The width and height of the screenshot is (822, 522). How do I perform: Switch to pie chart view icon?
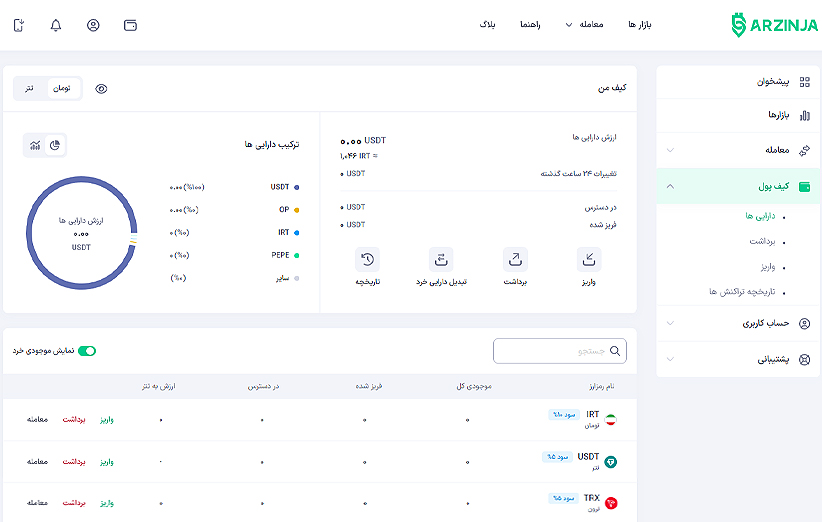[56, 146]
